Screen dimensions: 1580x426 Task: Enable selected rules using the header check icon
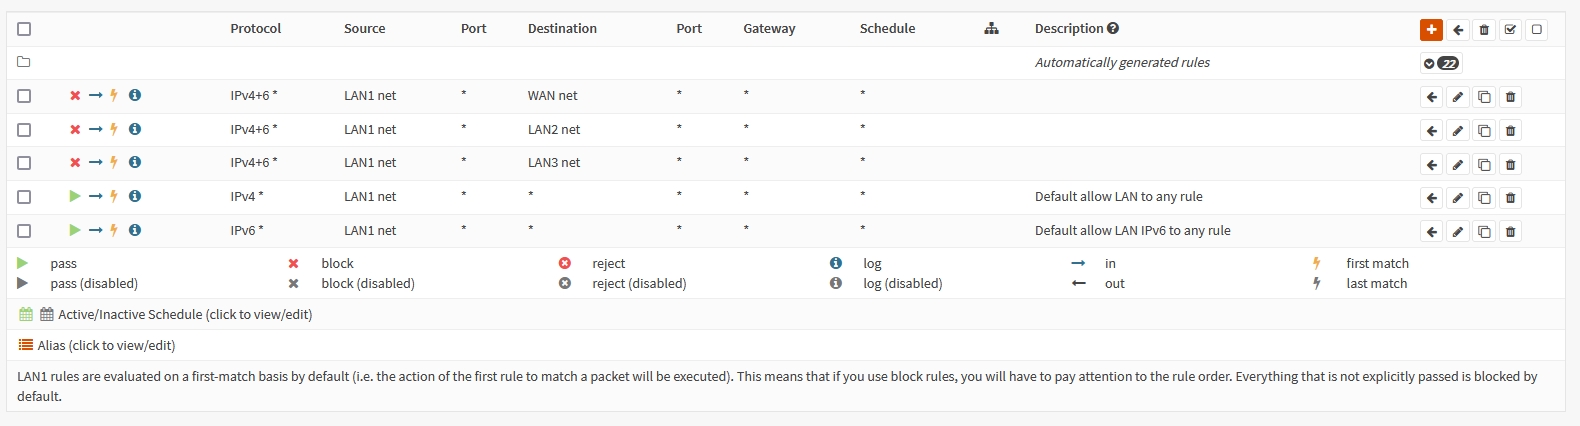tap(1510, 30)
